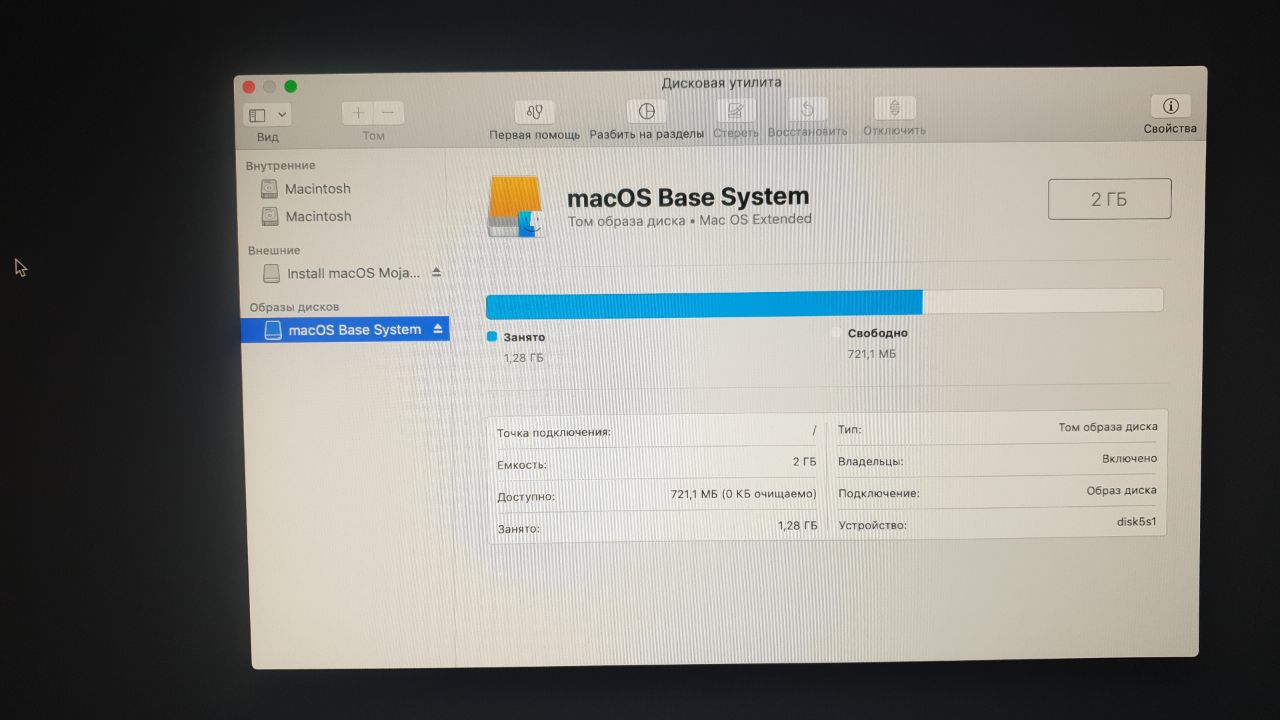1280x720 pixels.
Task: Run First Aid on the volume
Action: coord(535,111)
